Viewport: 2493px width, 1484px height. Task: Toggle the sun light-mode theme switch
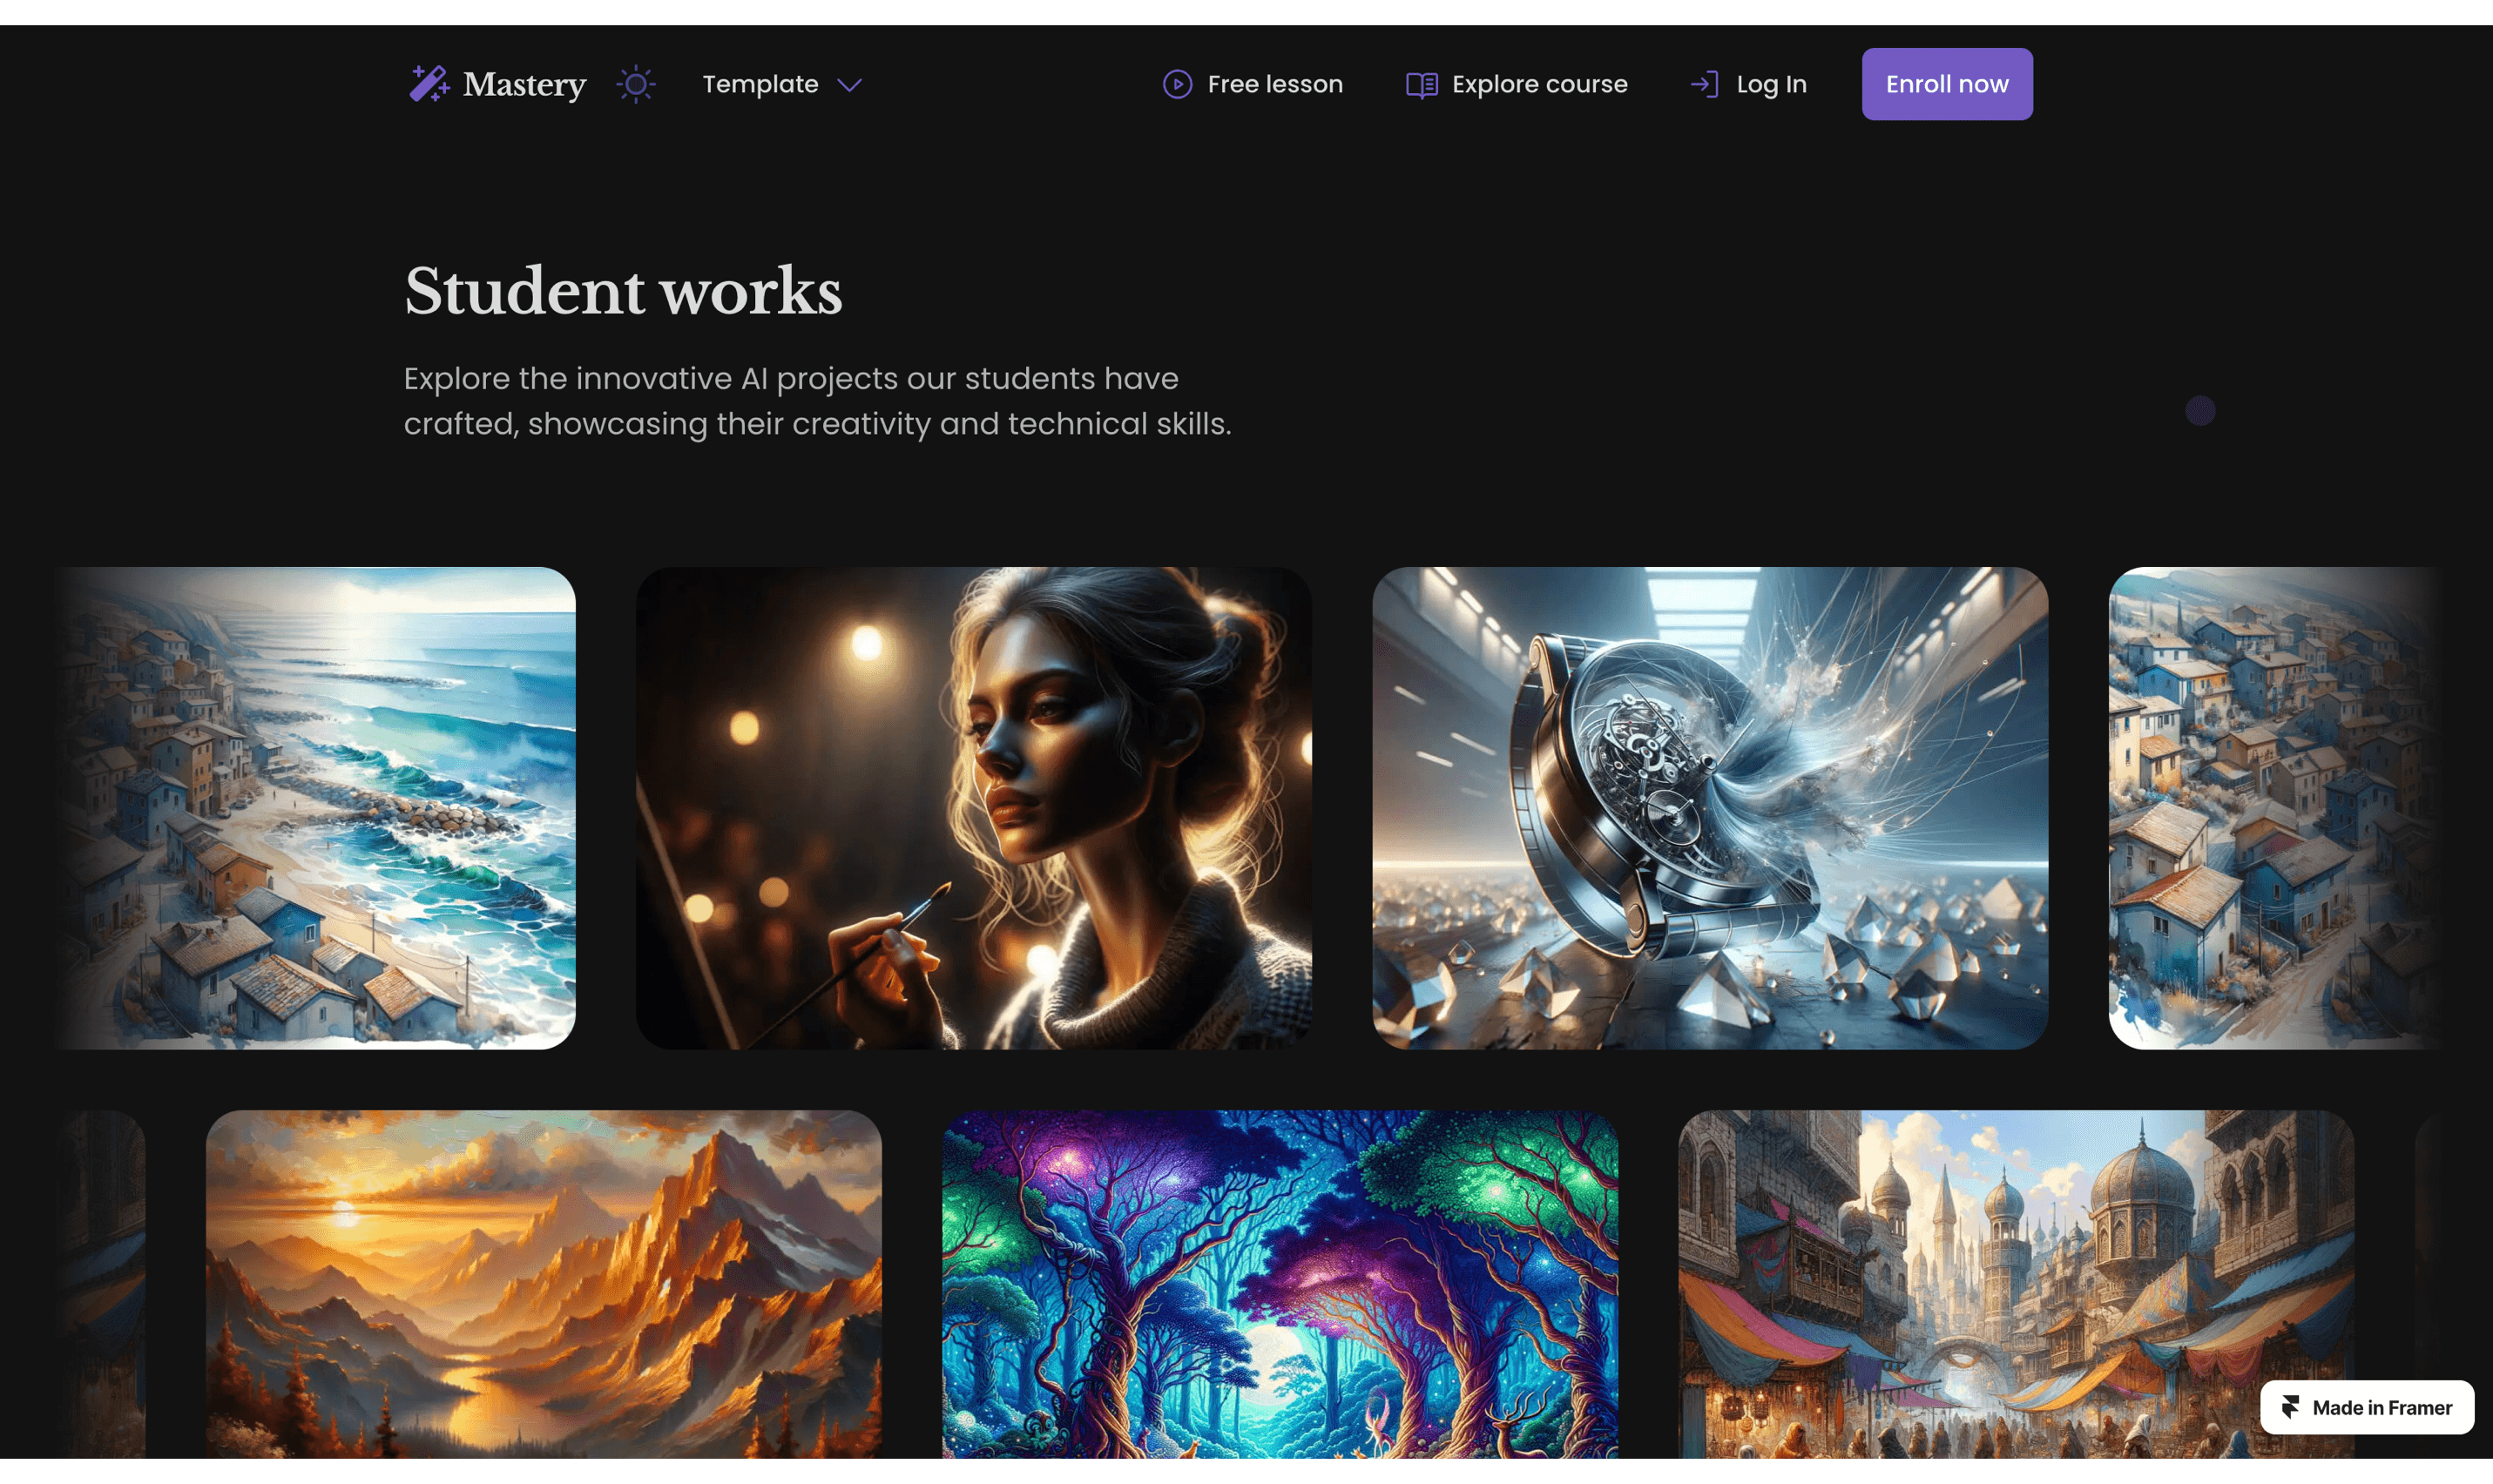point(636,84)
